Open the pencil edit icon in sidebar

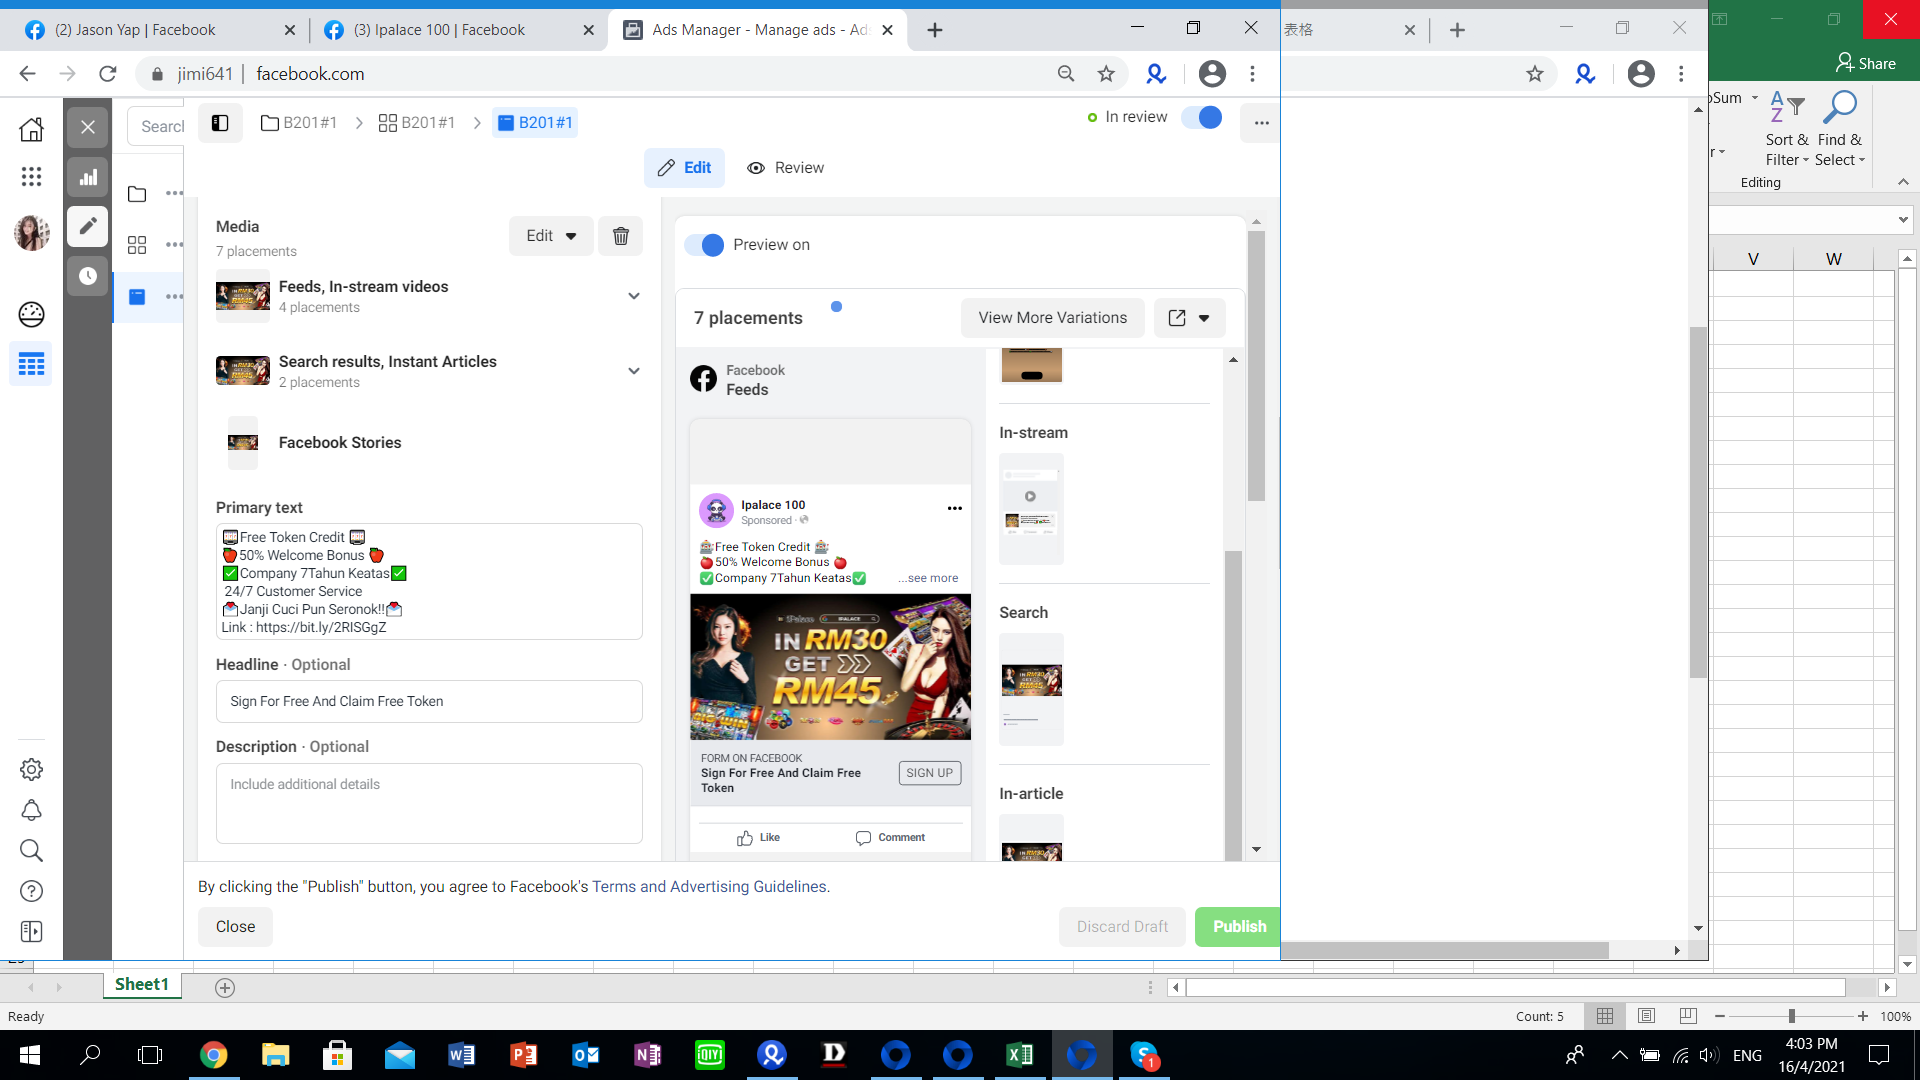pyautogui.click(x=88, y=226)
